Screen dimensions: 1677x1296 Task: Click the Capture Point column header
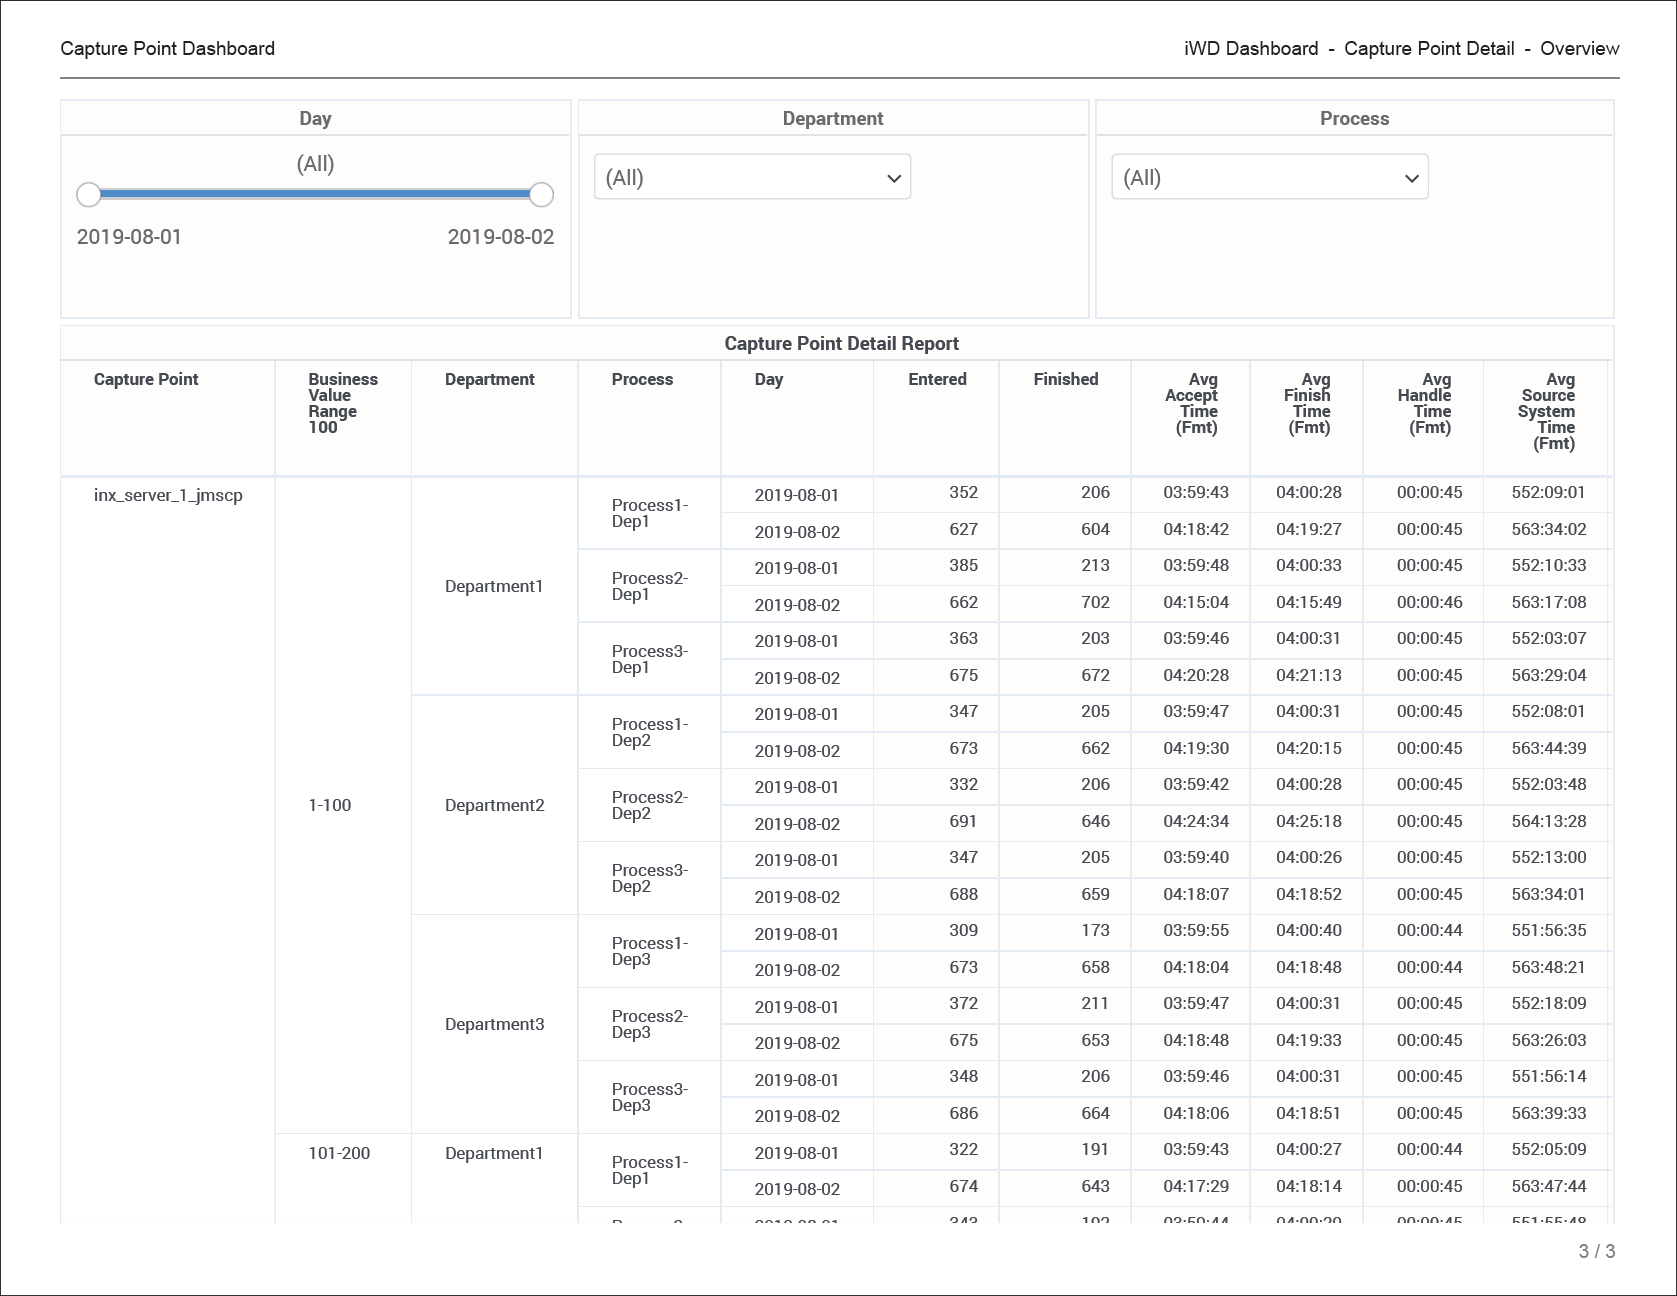point(146,380)
